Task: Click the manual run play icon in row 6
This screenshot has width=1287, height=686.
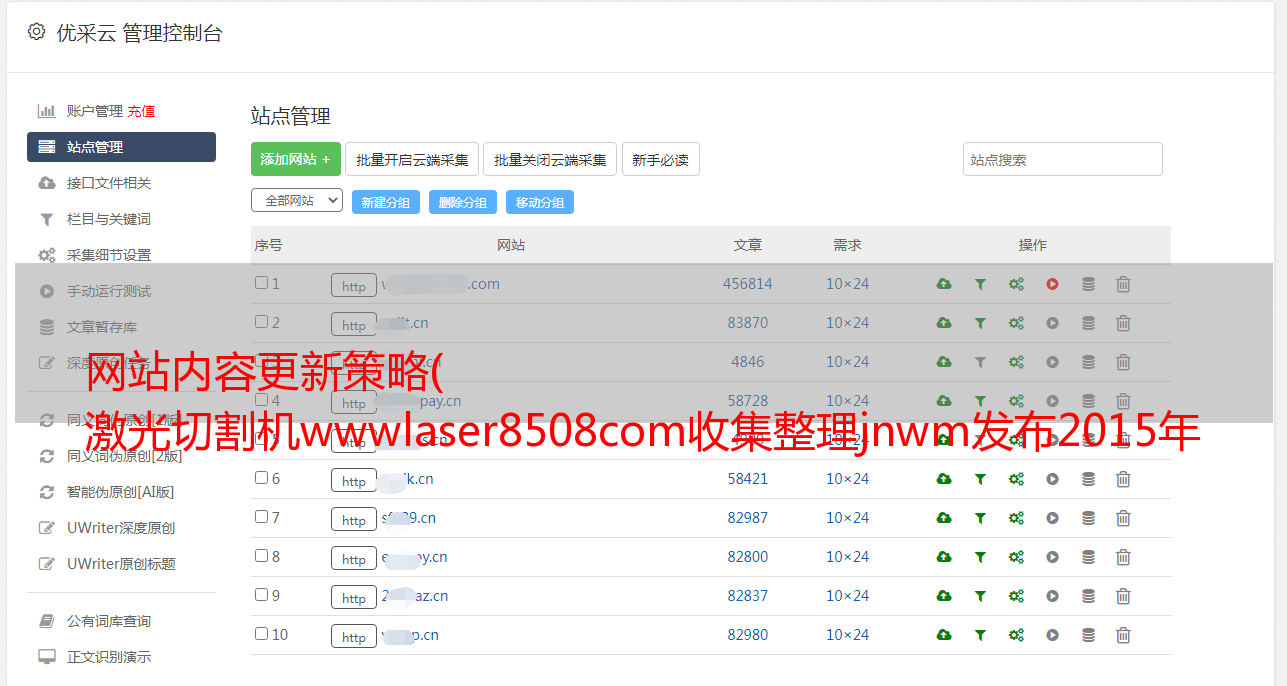Action: 1052,479
